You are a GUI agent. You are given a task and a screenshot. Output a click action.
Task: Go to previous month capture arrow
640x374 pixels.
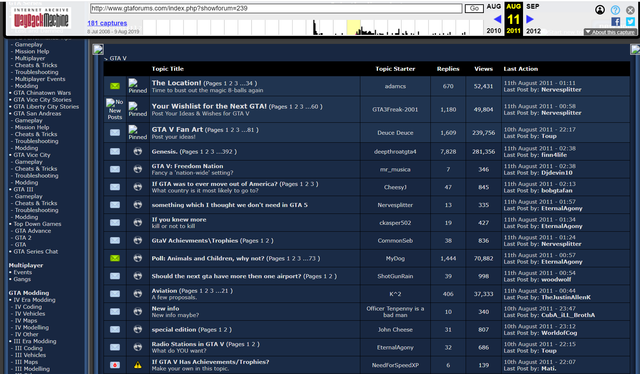click(x=497, y=19)
